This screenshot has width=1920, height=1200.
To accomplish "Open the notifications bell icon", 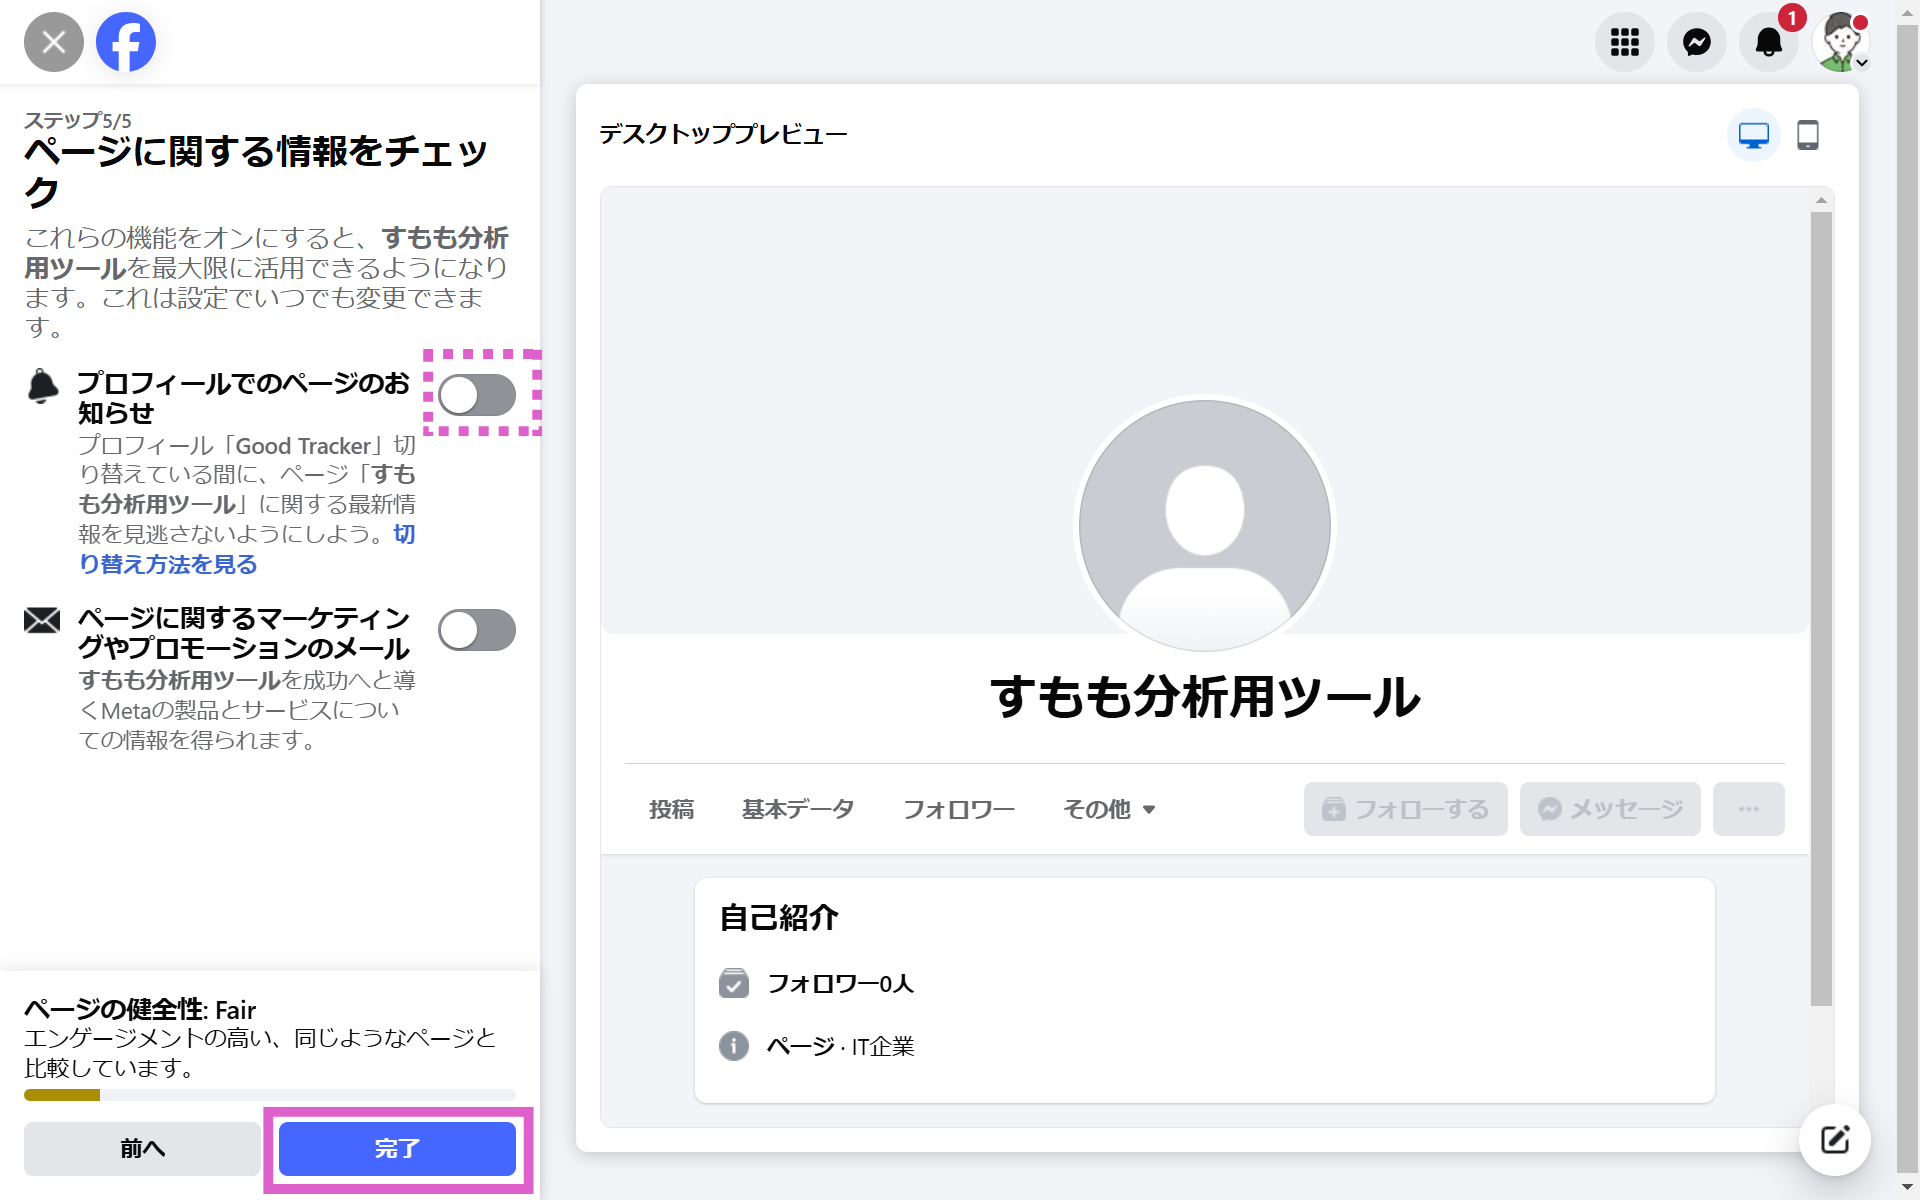I will [x=1768, y=42].
